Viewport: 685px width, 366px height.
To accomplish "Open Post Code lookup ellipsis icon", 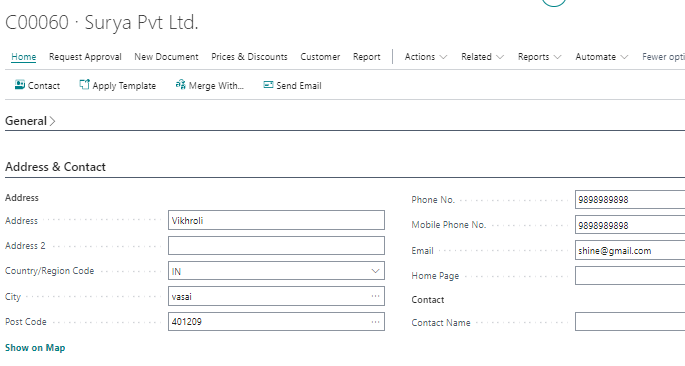I will [x=375, y=322].
